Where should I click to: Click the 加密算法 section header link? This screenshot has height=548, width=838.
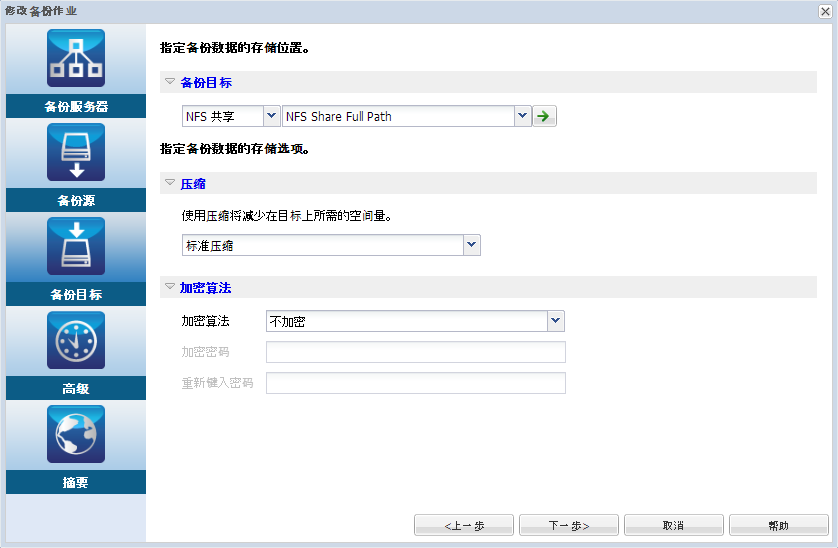pyautogui.click(x=206, y=288)
